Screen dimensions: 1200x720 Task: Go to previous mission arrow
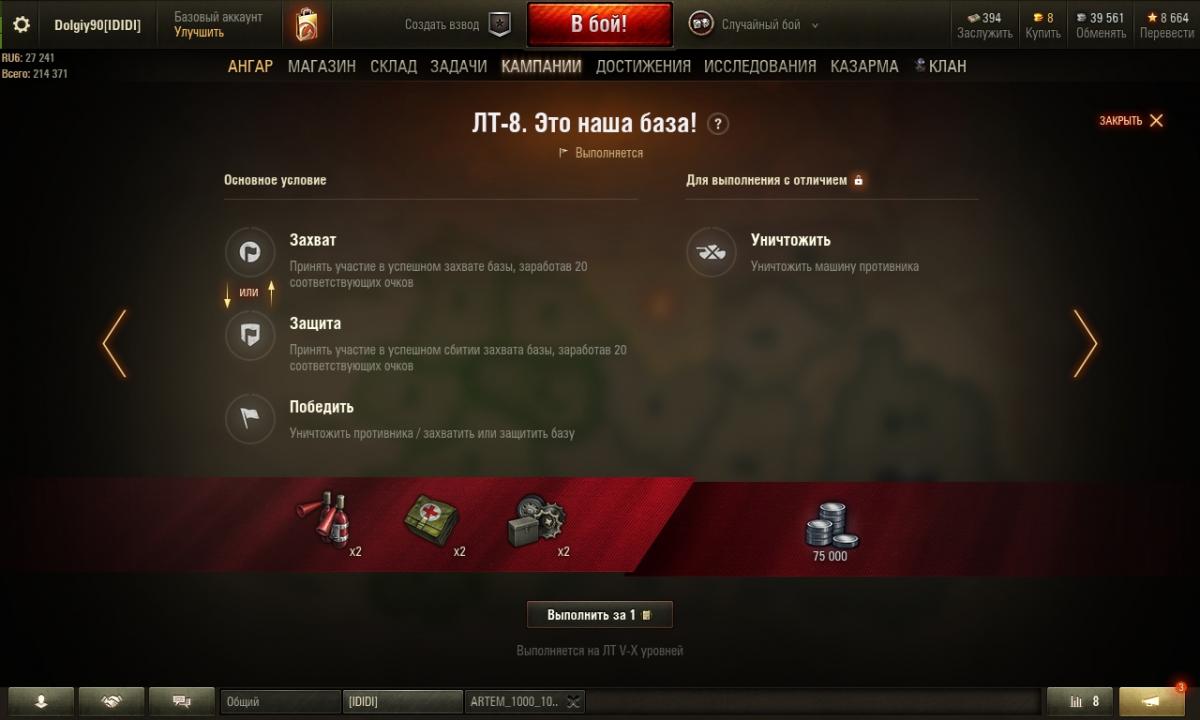coord(114,343)
